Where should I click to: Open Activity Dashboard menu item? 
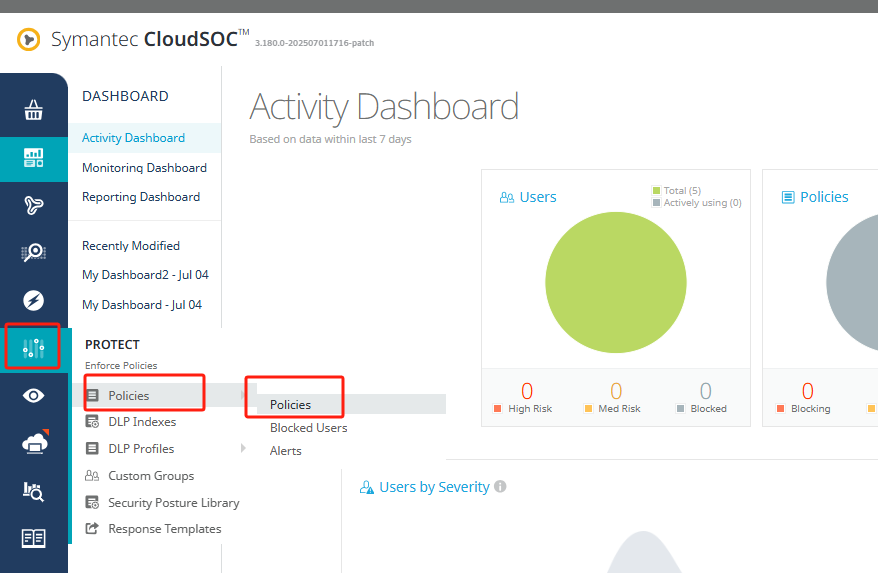click(133, 138)
